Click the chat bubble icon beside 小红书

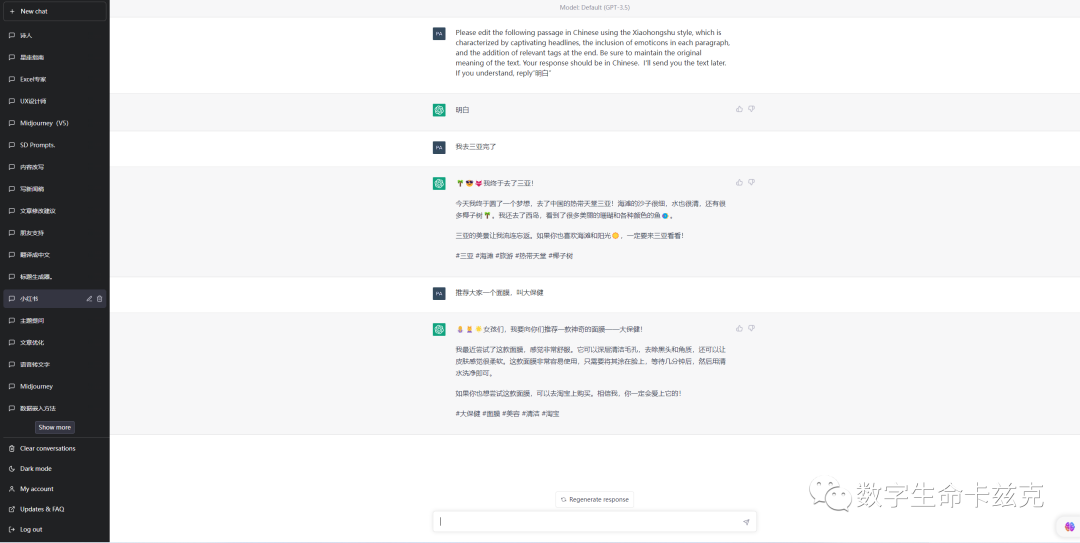tap(12, 298)
